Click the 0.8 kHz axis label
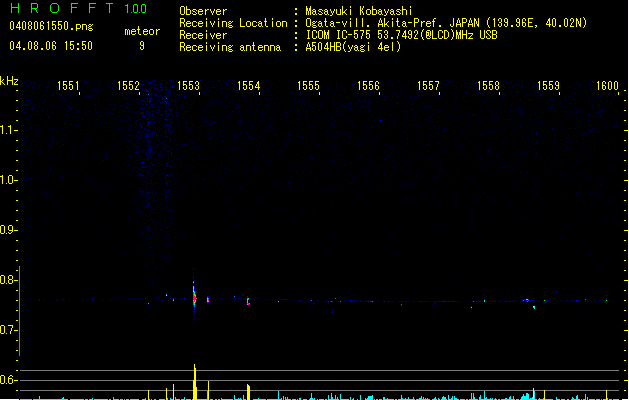 coord(8,280)
